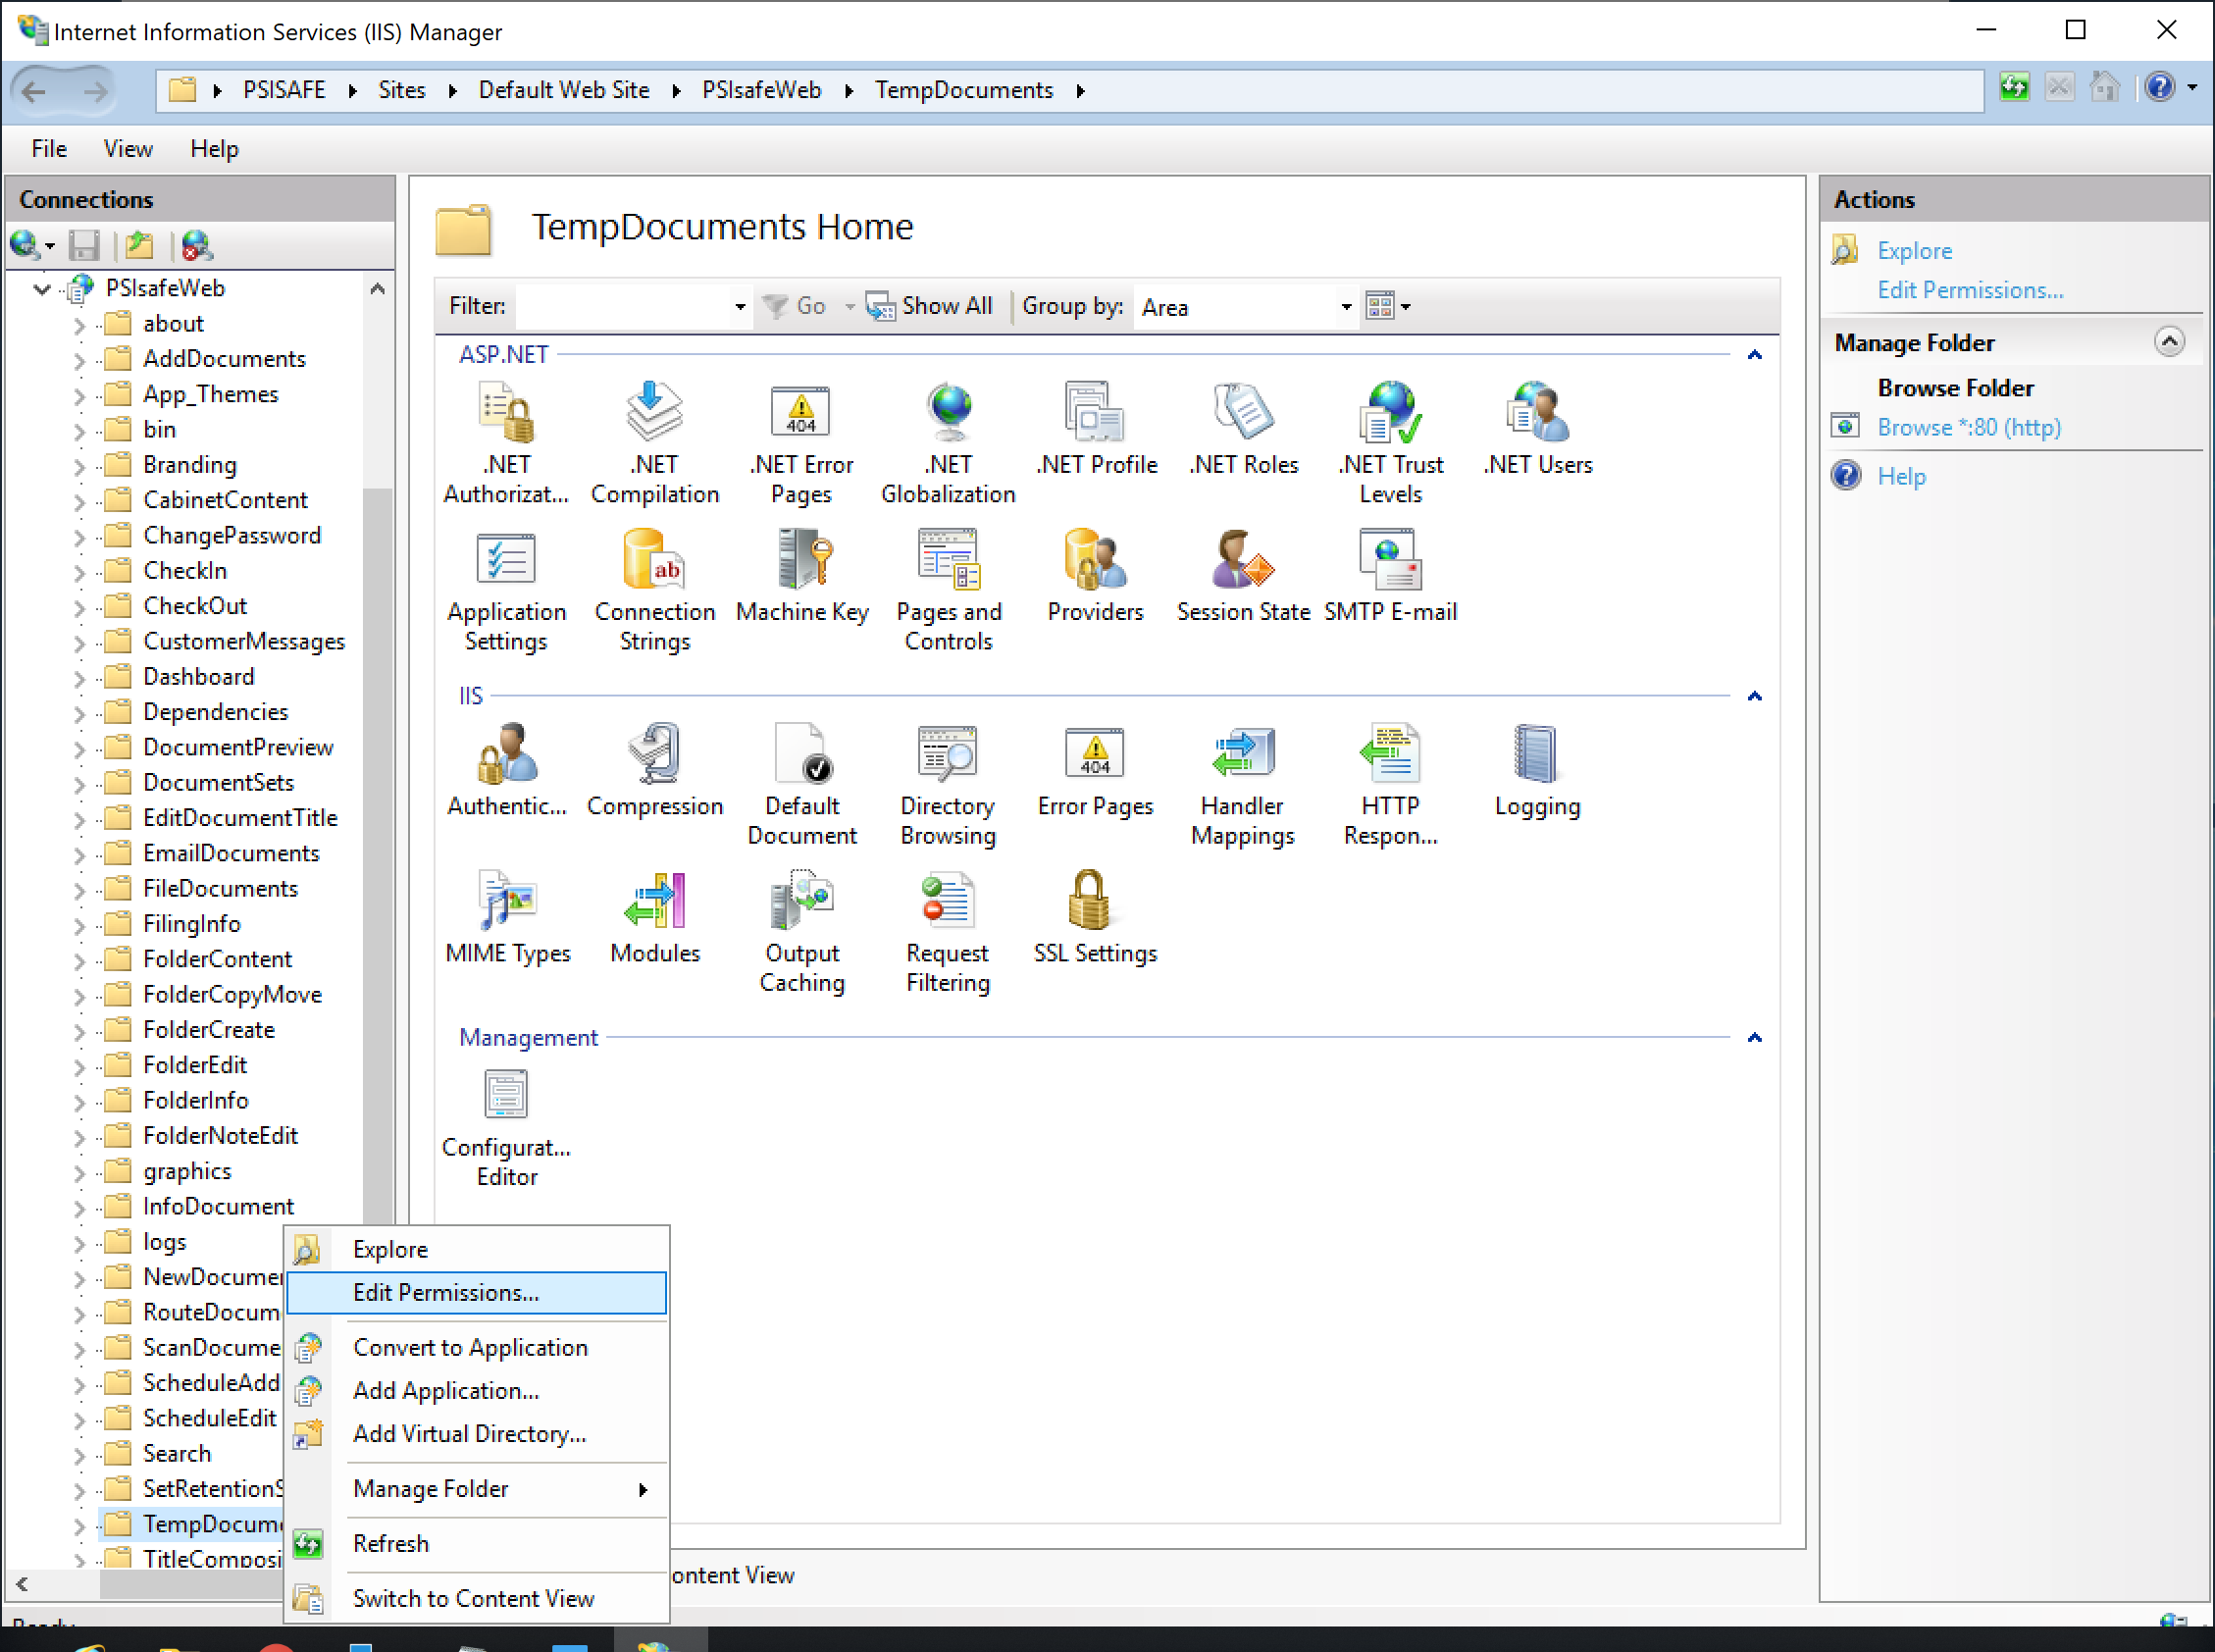2215x1652 pixels.
Task: Collapse the PSIsafeWeb tree node
Action: pyautogui.click(x=42, y=289)
